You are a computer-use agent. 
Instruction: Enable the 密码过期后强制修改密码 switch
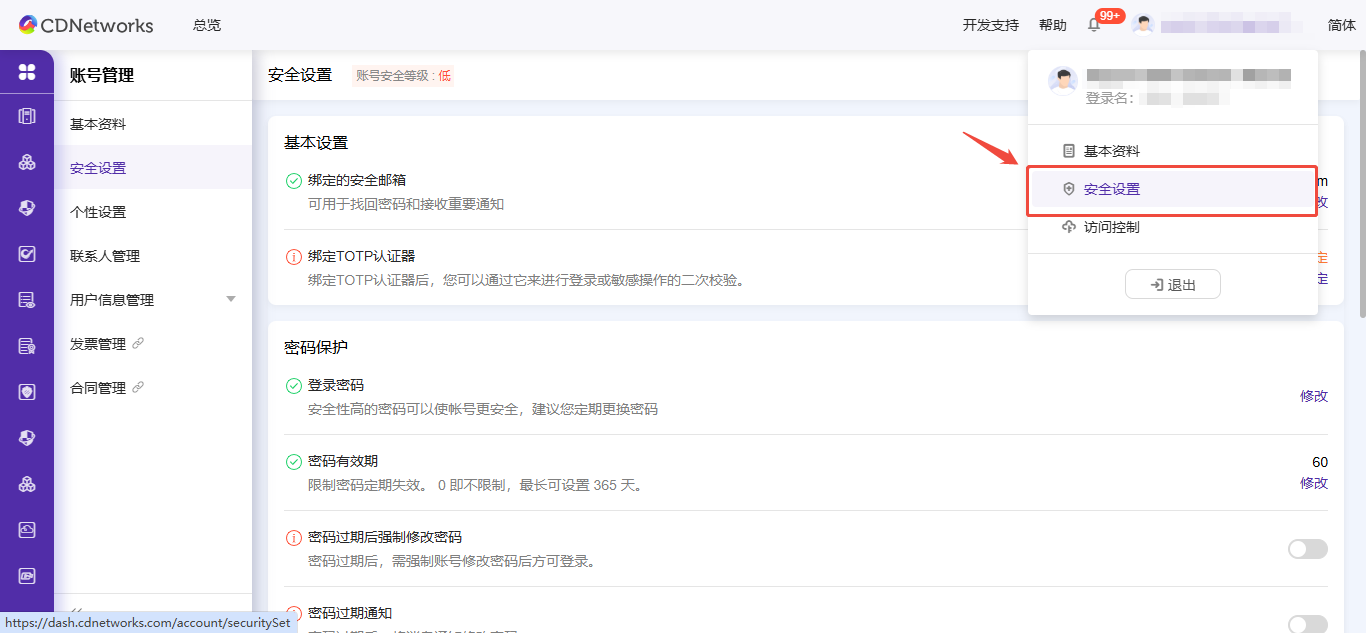pyautogui.click(x=1307, y=548)
